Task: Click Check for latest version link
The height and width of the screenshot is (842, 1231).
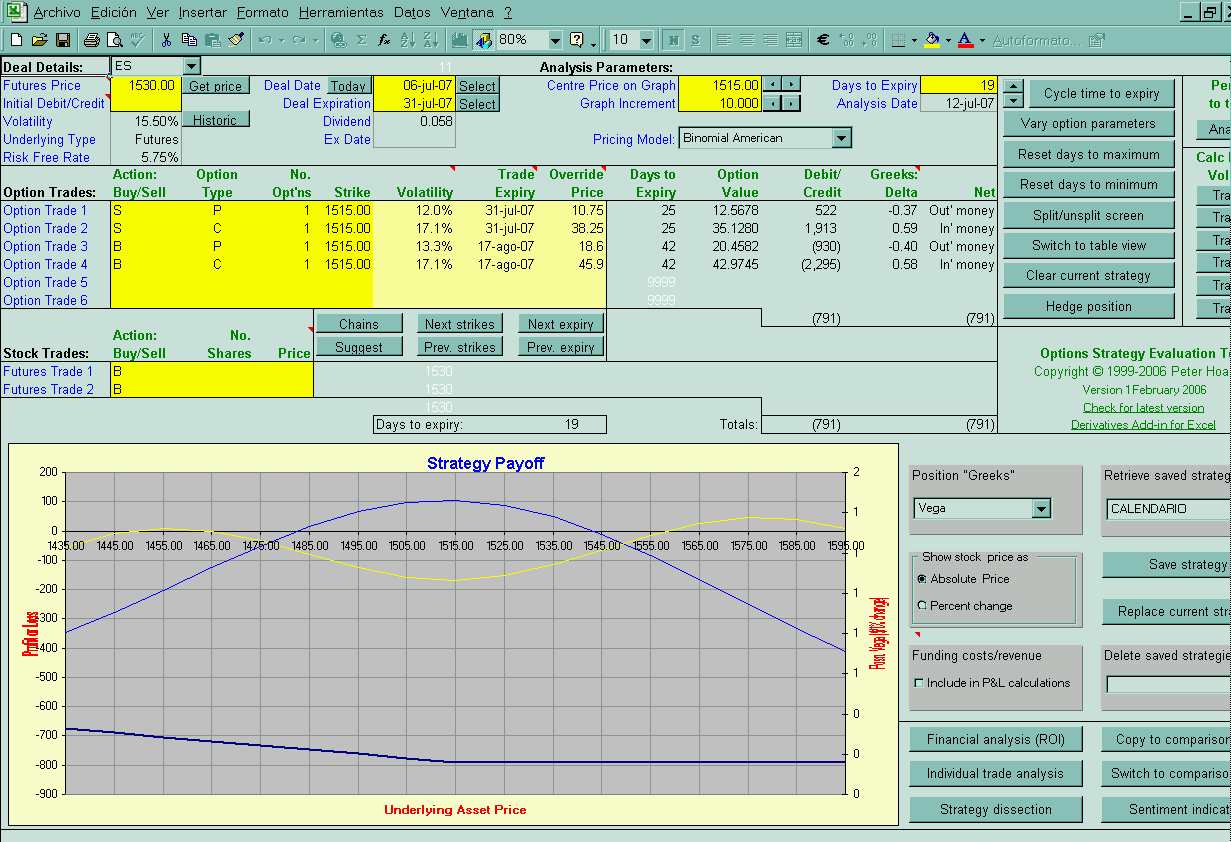Action: click(1143, 407)
